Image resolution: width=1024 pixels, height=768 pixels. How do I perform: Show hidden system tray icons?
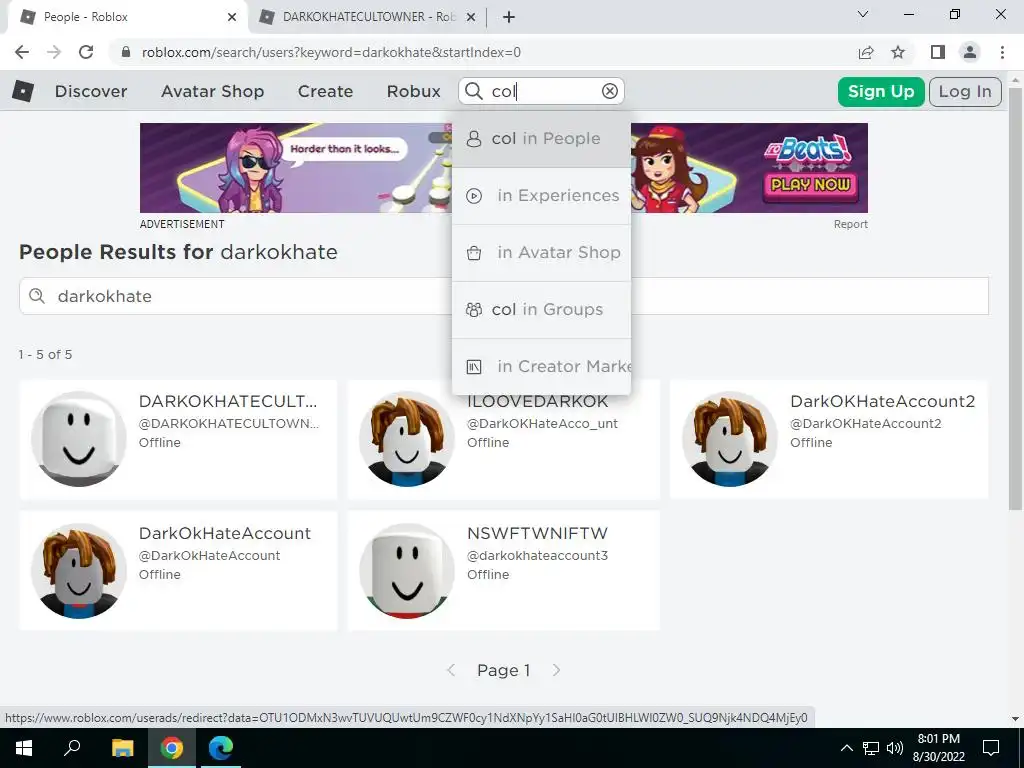[846, 748]
